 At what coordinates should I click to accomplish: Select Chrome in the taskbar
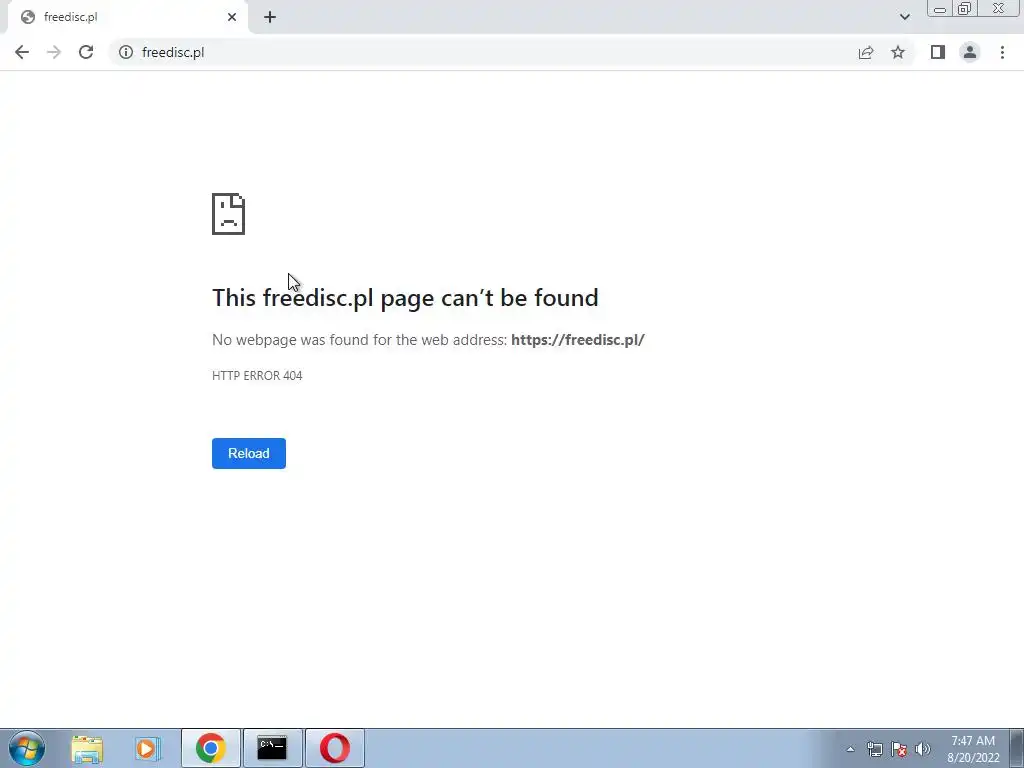coord(210,748)
